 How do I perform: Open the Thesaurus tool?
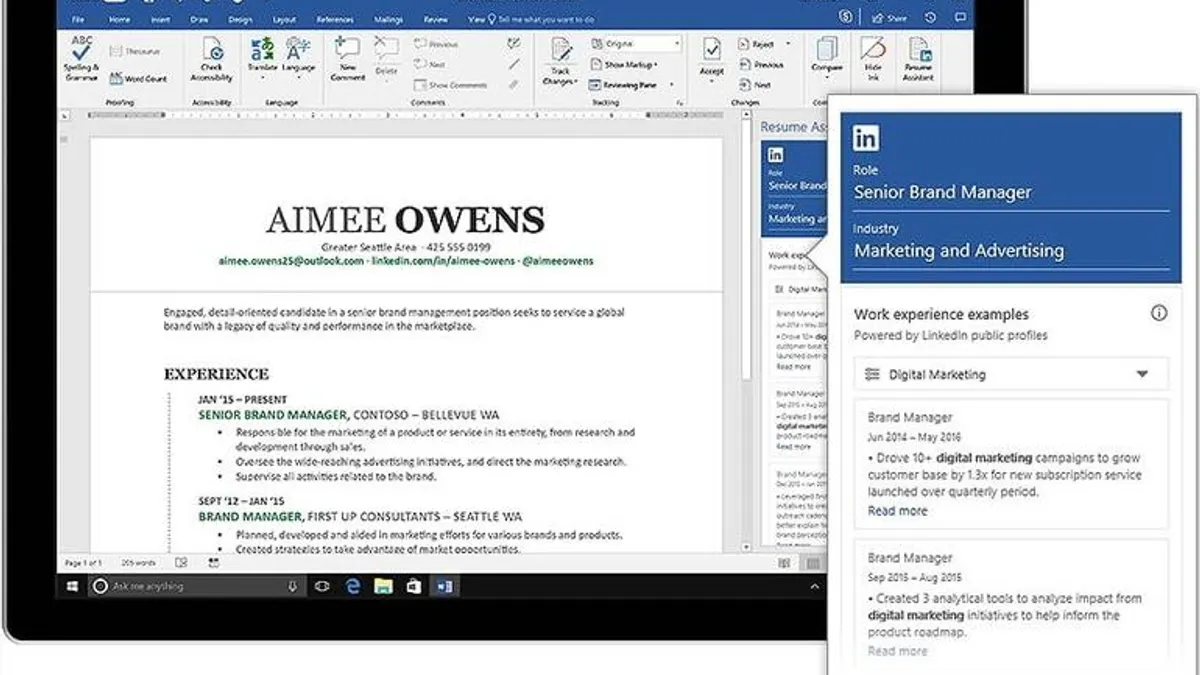click(x=134, y=50)
